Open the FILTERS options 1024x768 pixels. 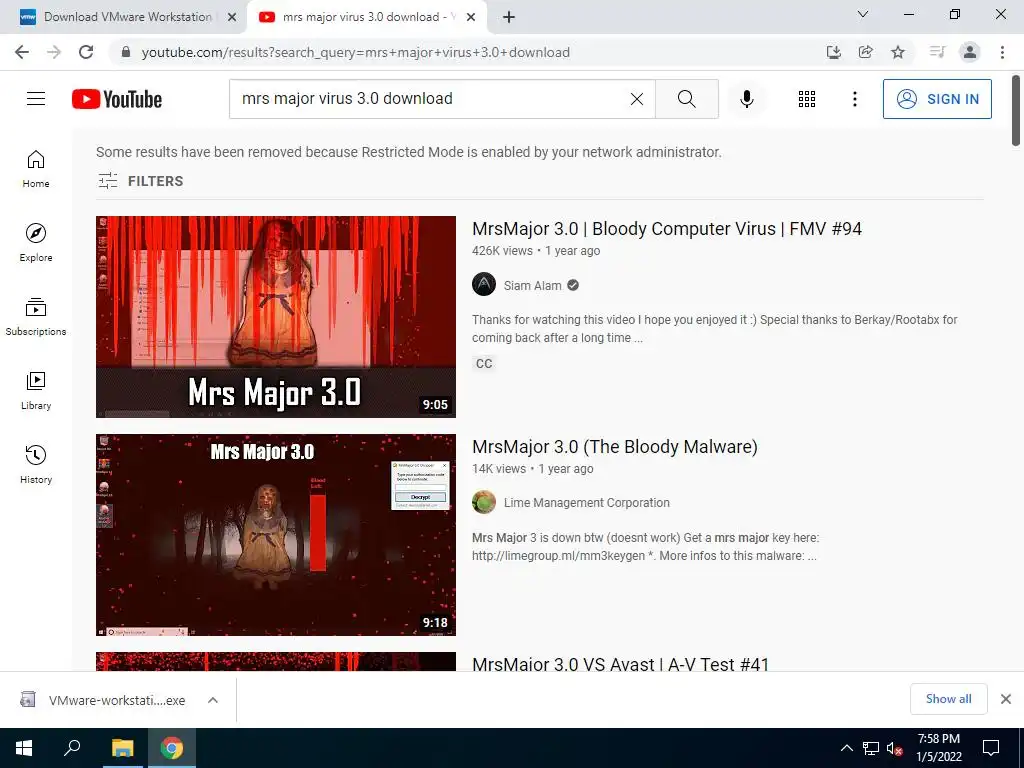pyautogui.click(x=140, y=181)
